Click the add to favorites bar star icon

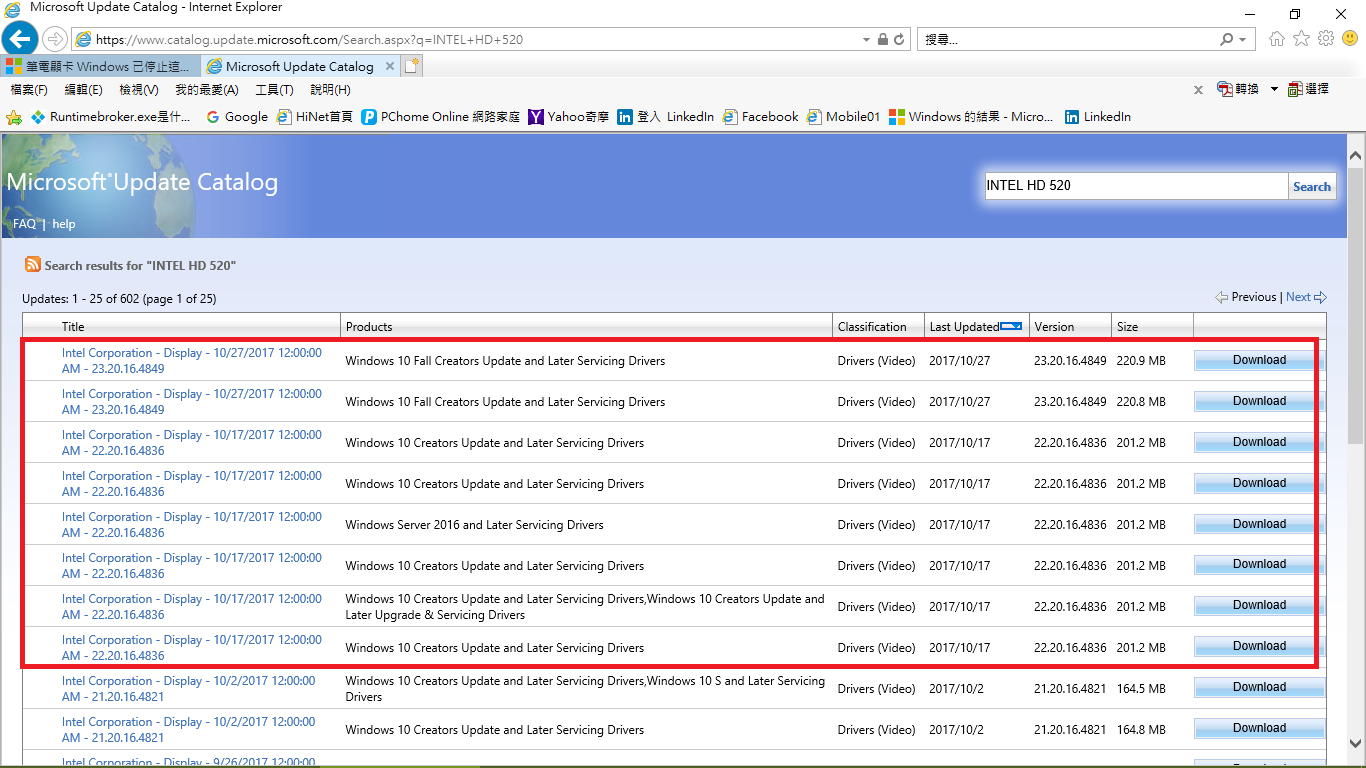point(14,117)
